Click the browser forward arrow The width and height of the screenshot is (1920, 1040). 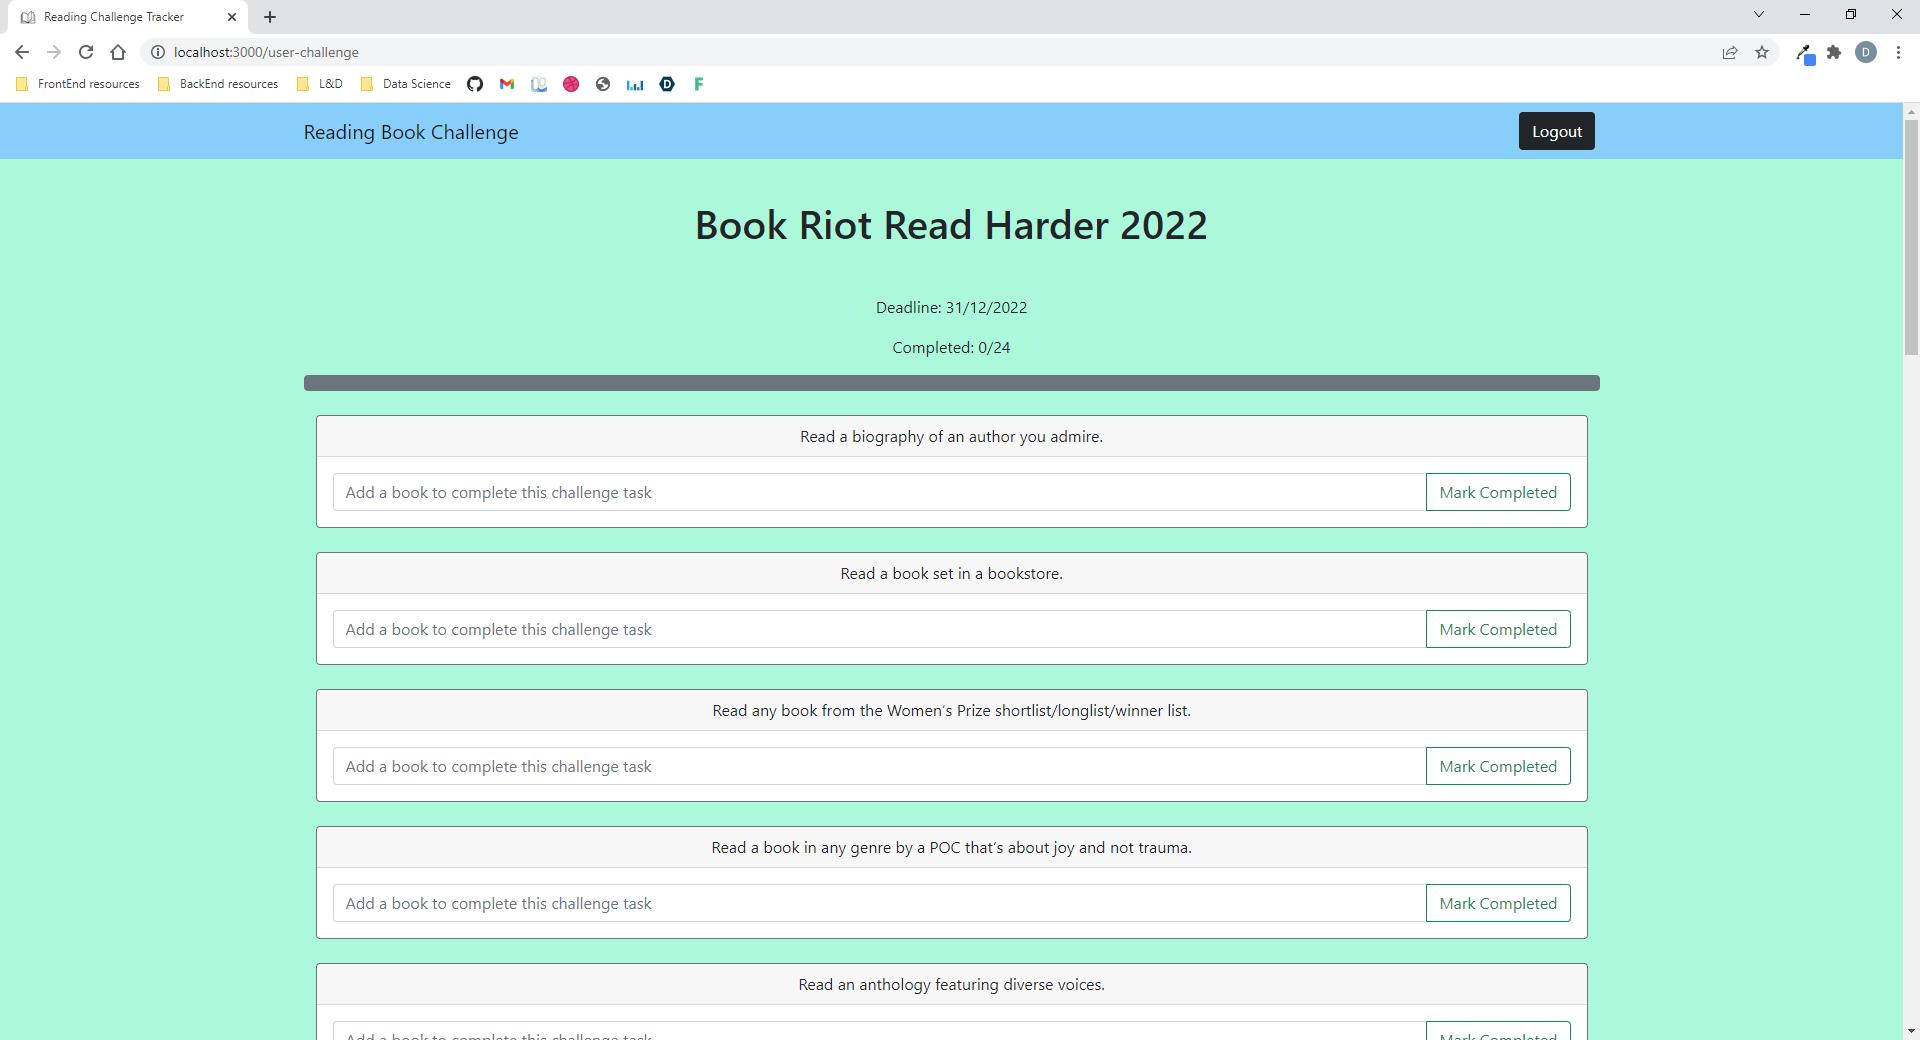tap(54, 52)
